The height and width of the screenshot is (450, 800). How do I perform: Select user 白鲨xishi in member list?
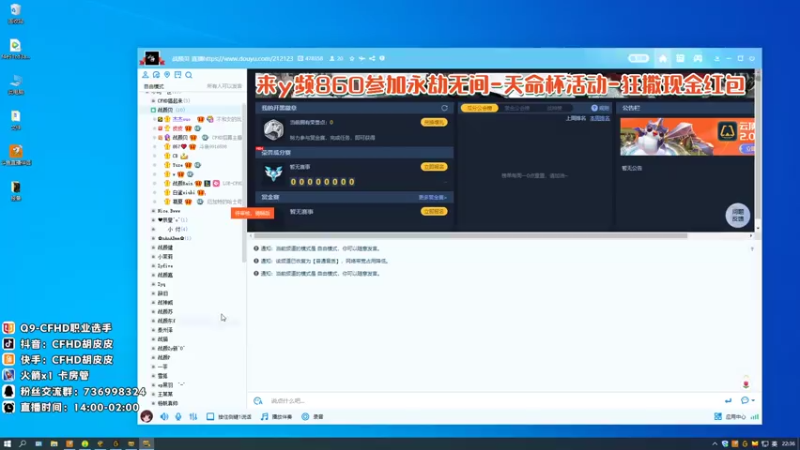(x=184, y=192)
